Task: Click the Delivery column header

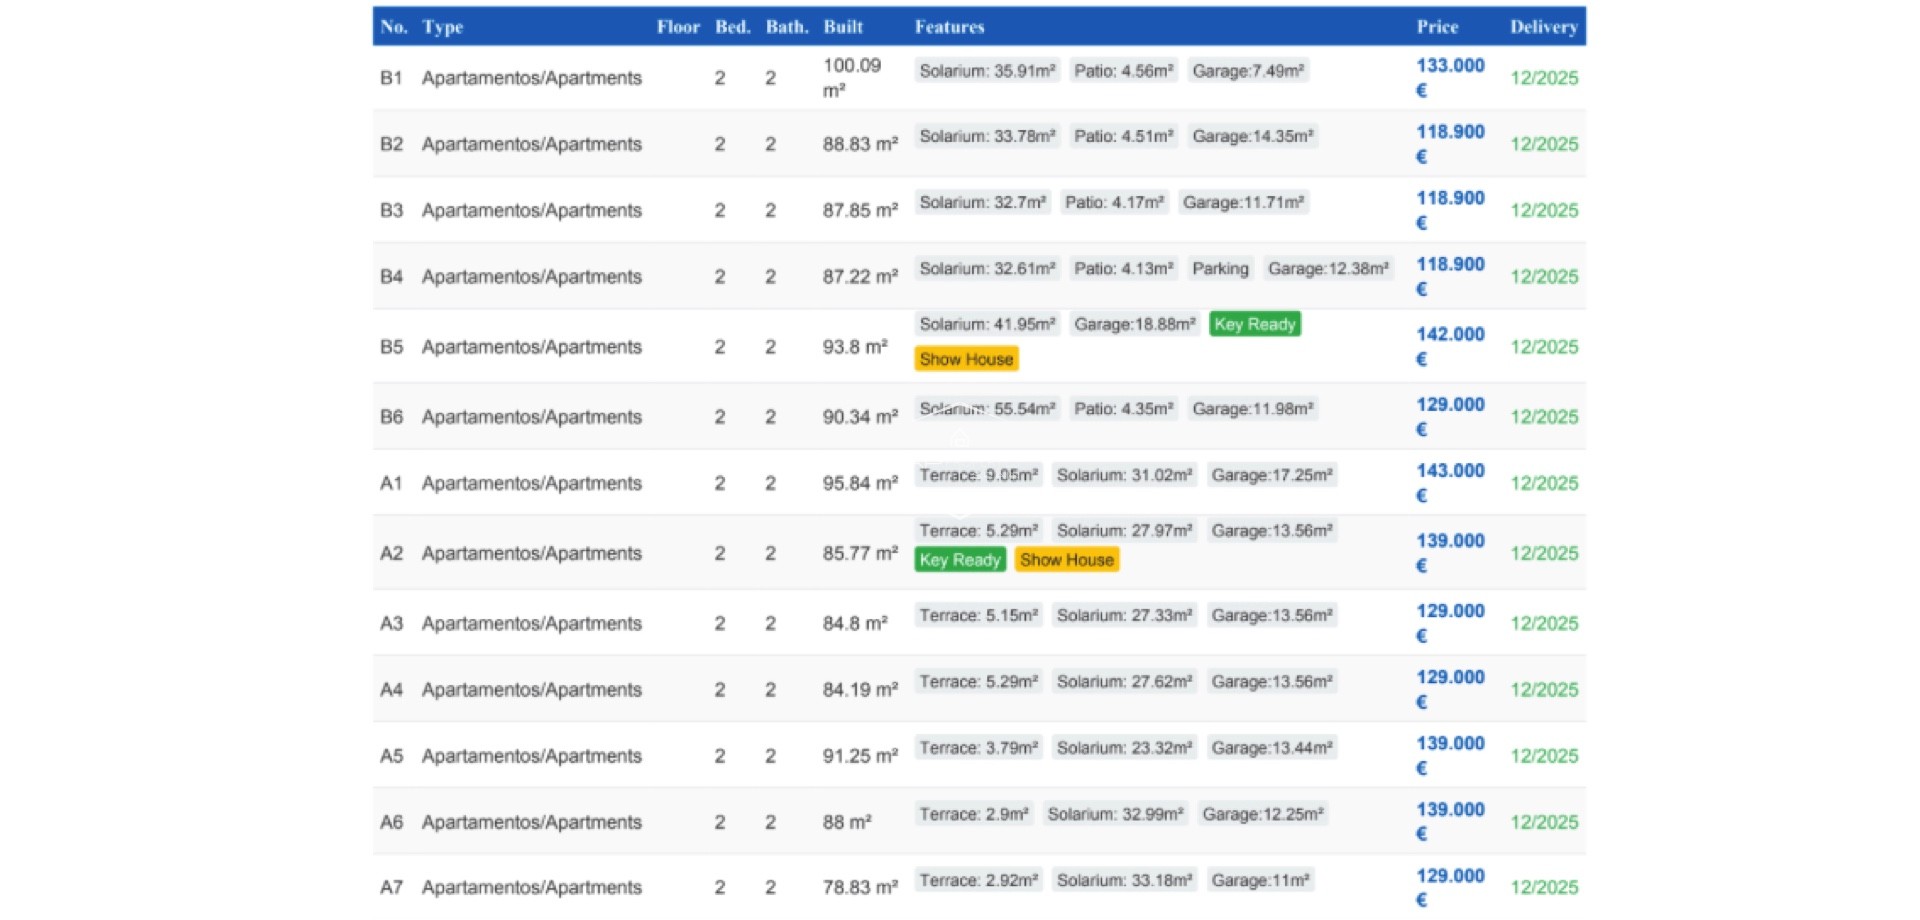Action: point(1543,27)
